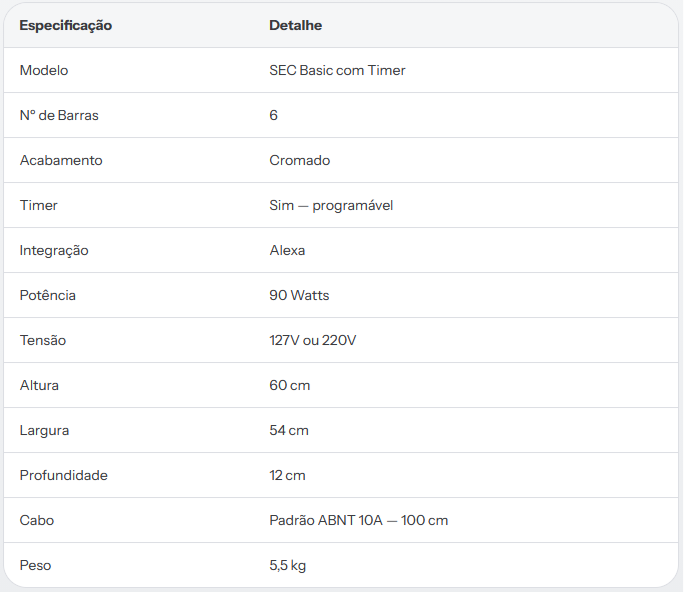Screen dimensions: 684x593
Task: Click the 90 Watts value
Action: (x=299, y=295)
